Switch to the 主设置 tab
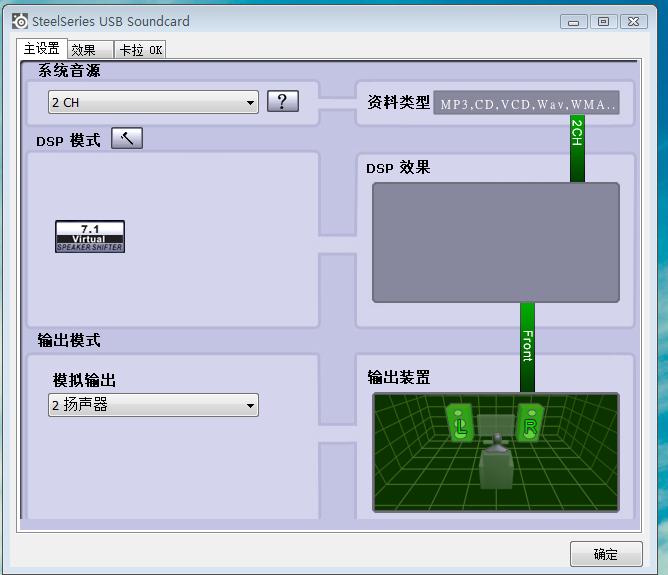Viewport: 668px width, 575px height. click(42, 49)
